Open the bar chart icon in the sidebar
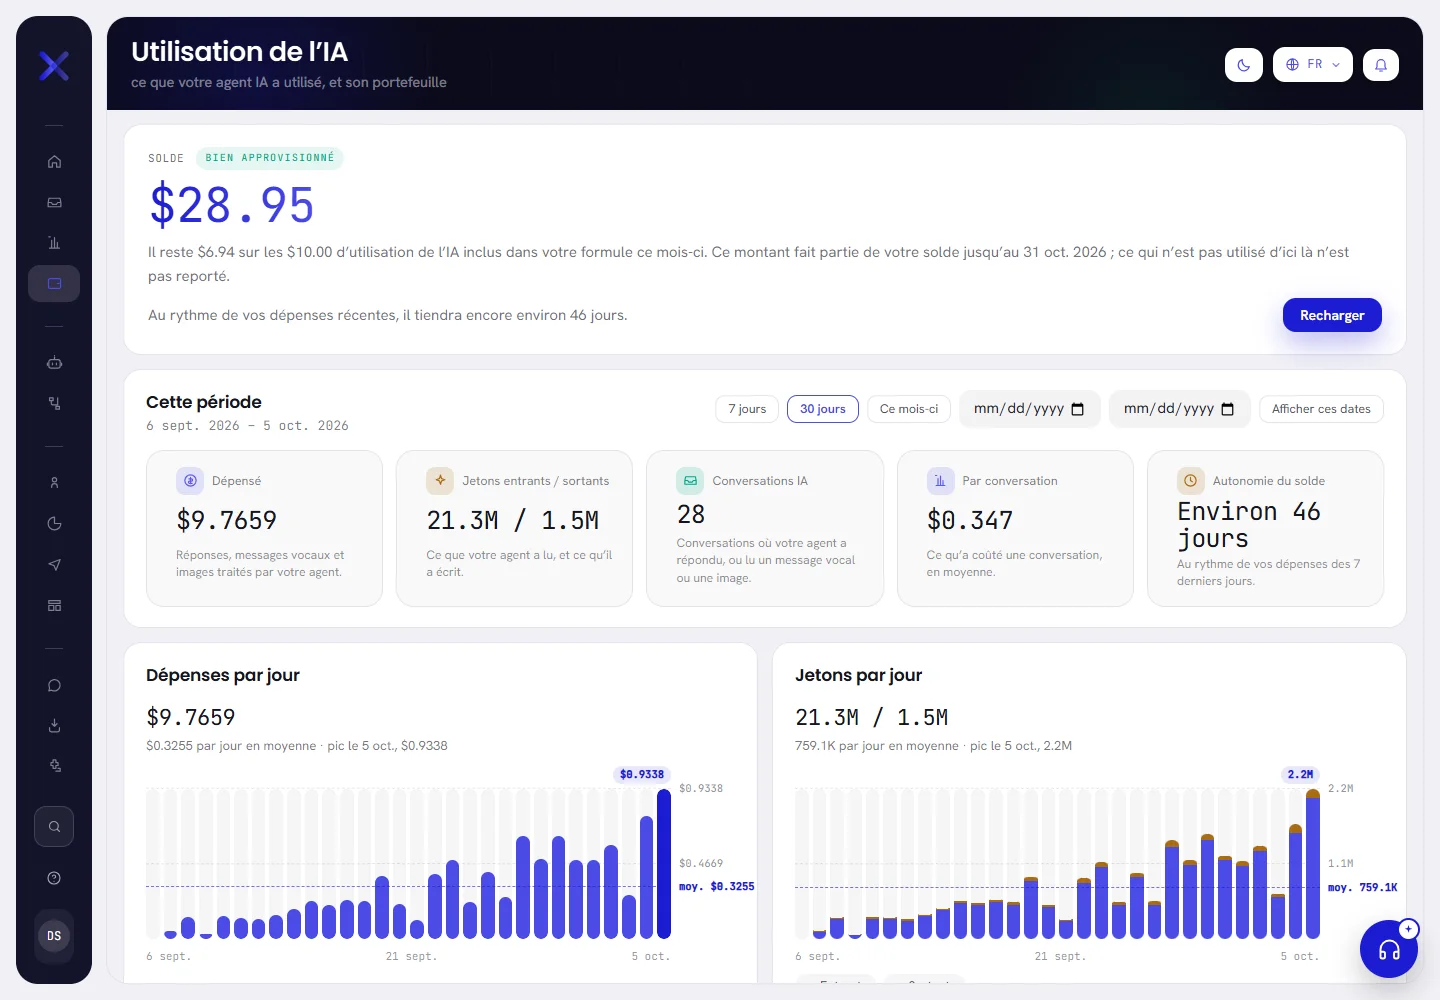 pyautogui.click(x=54, y=243)
